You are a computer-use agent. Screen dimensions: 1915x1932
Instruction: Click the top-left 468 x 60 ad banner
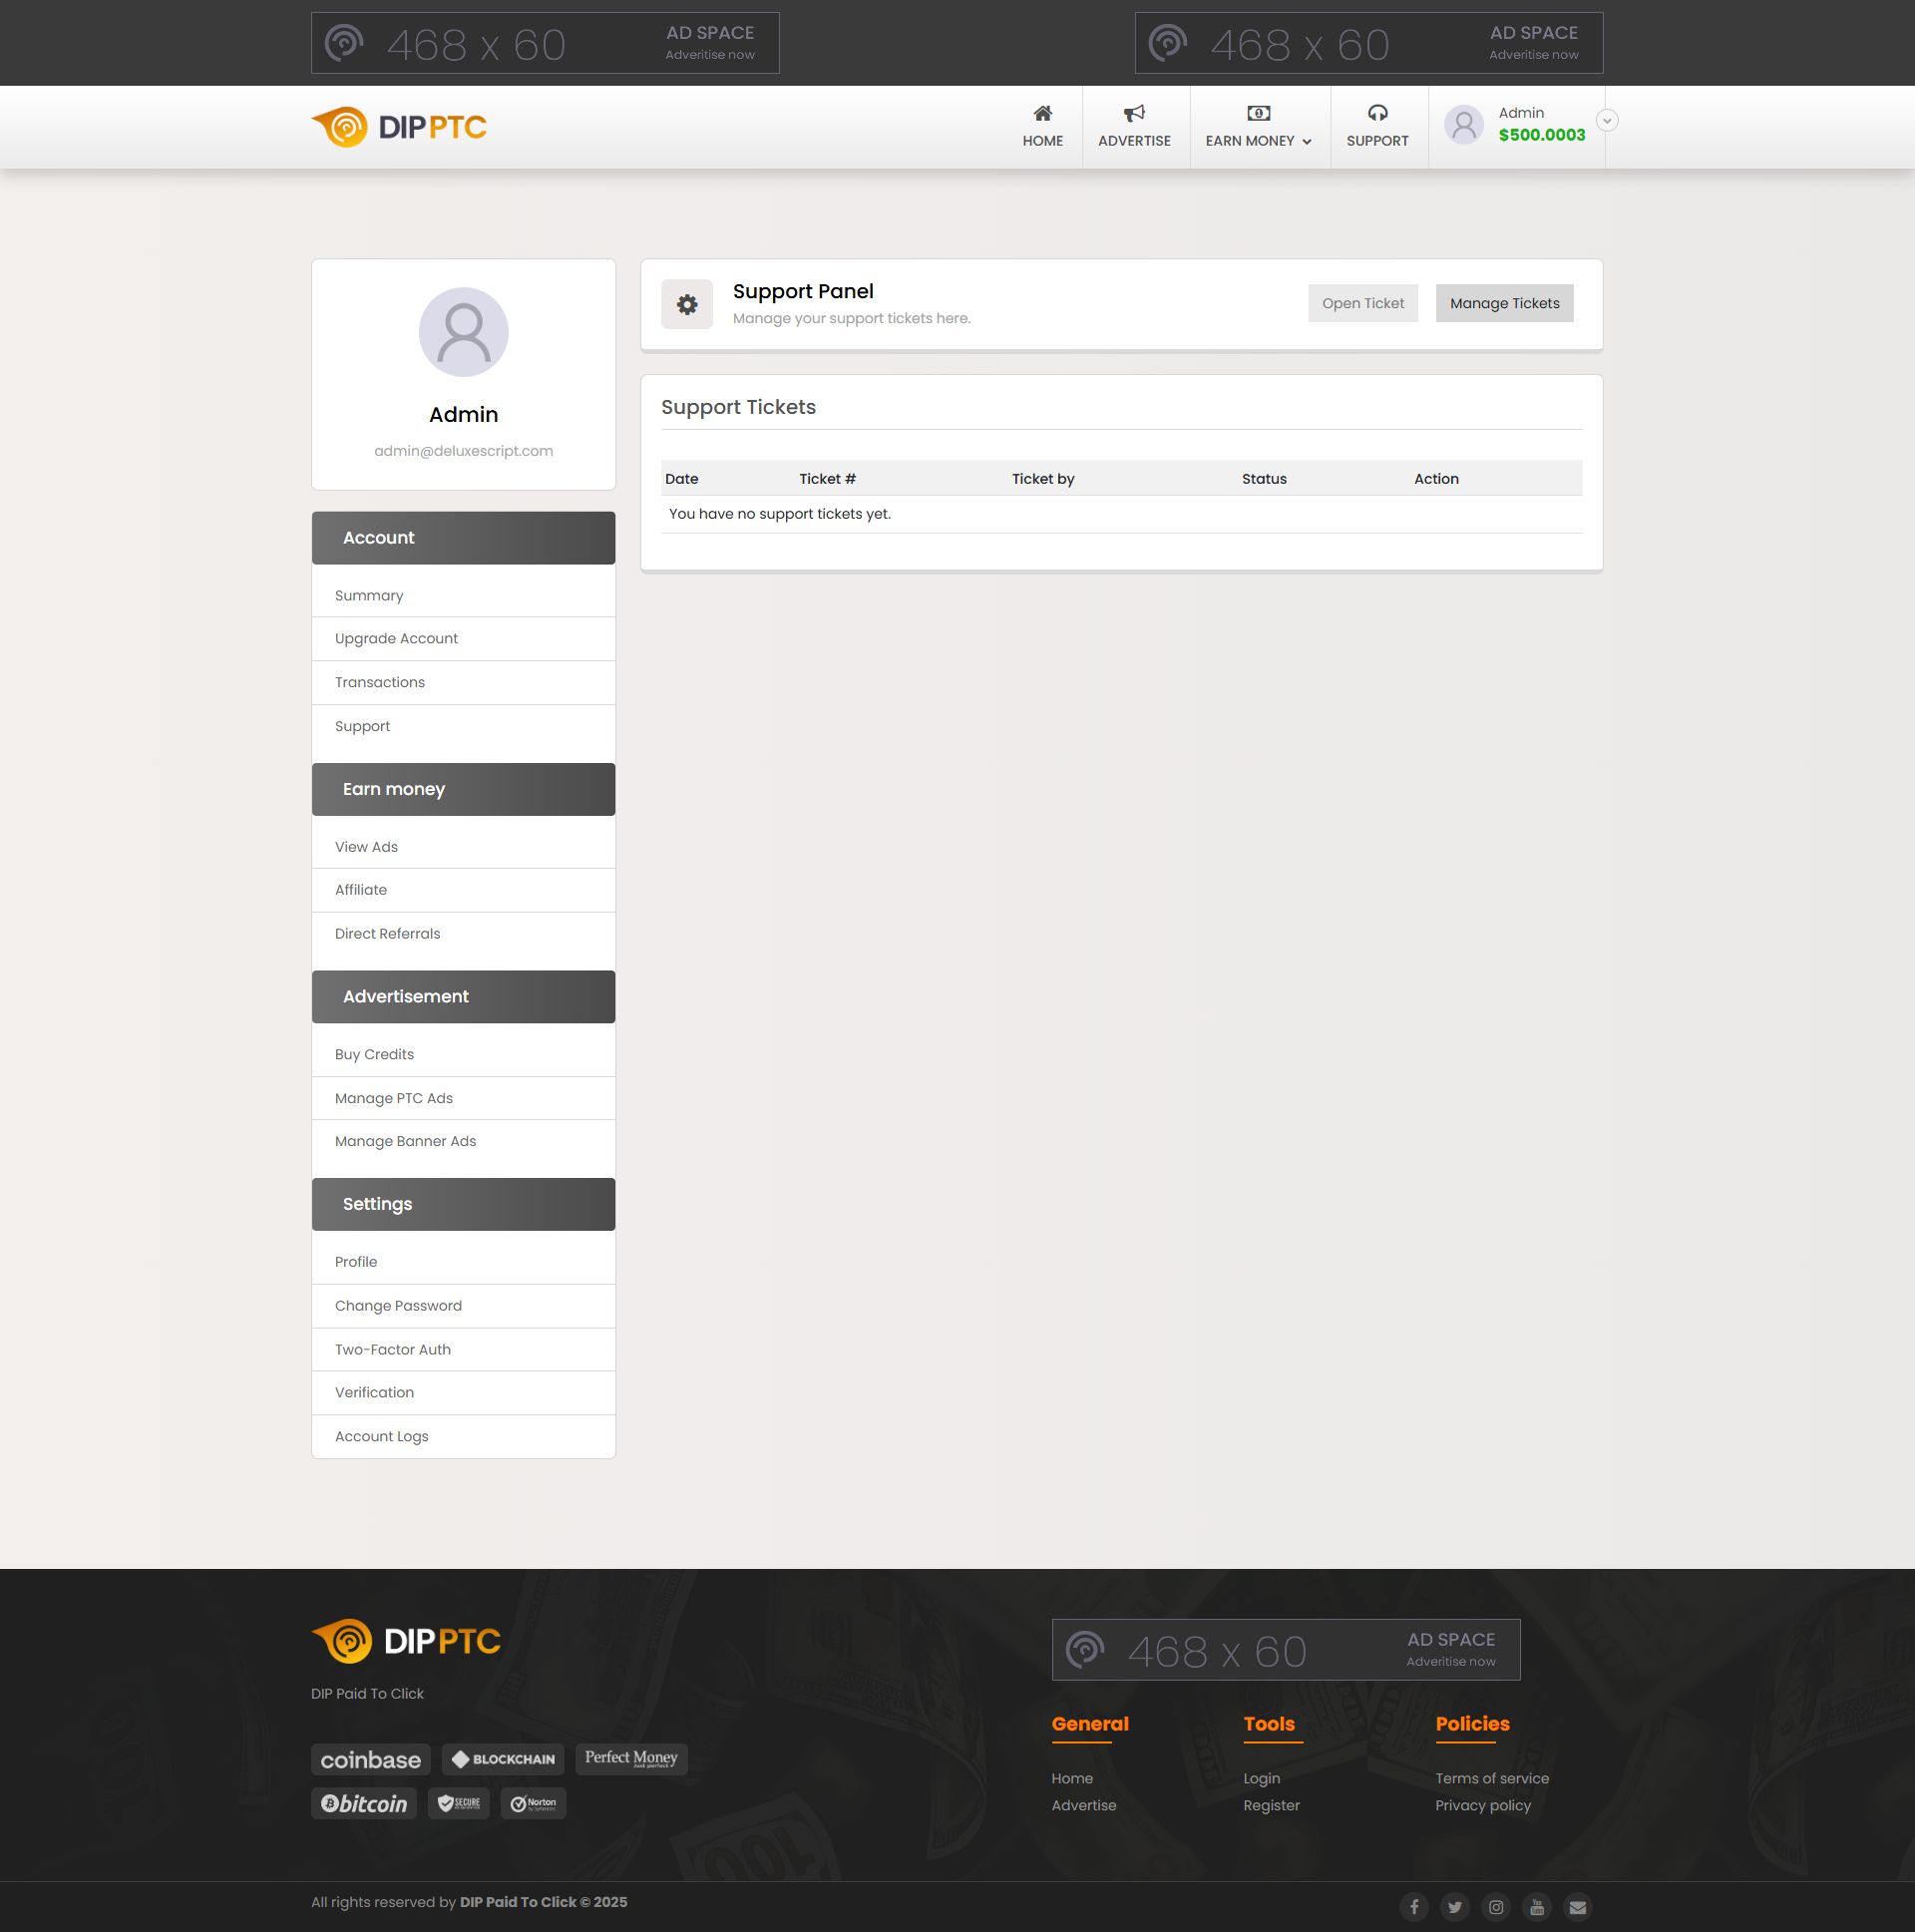pos(545,43)
